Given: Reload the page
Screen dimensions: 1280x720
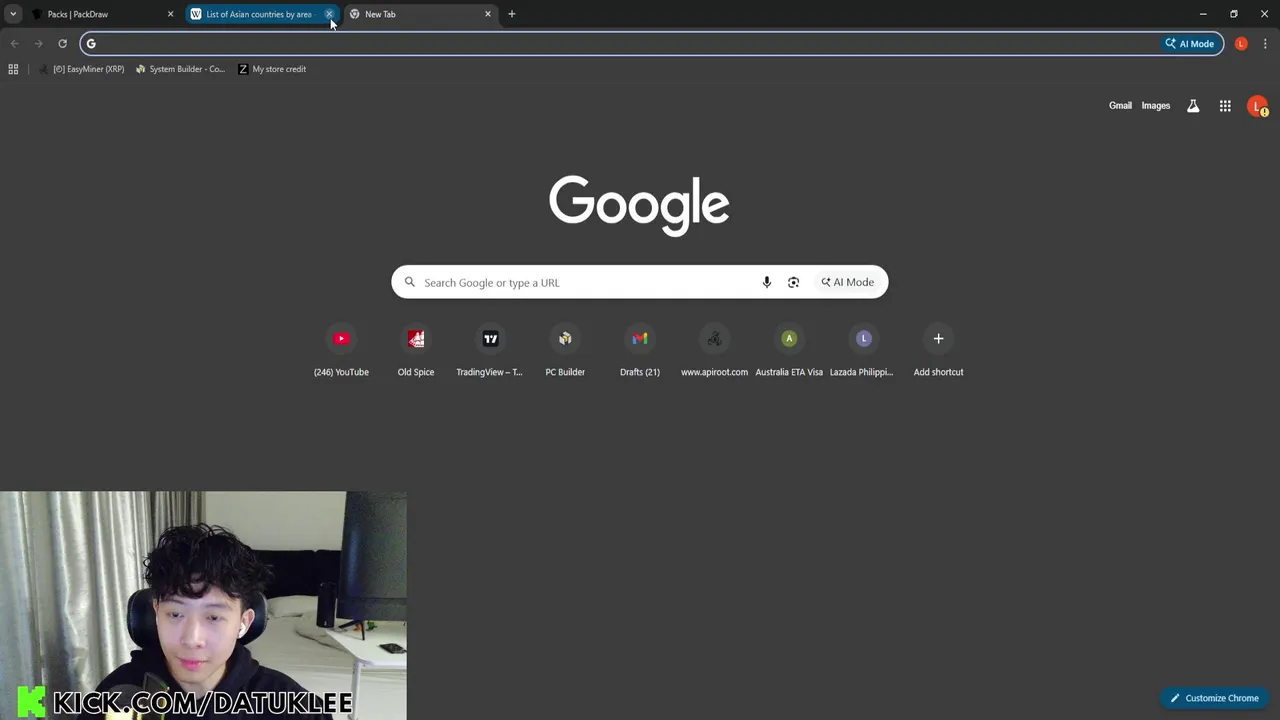Looking at the screenshot, I should point(62,43).
